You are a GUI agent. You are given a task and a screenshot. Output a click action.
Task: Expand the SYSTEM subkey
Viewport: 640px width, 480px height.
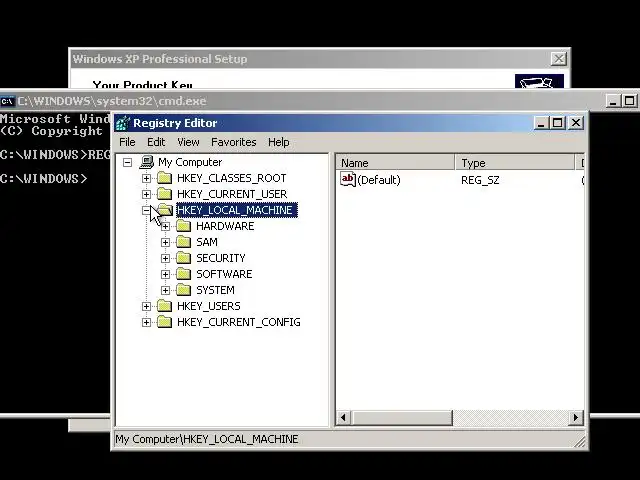(165, 290)
